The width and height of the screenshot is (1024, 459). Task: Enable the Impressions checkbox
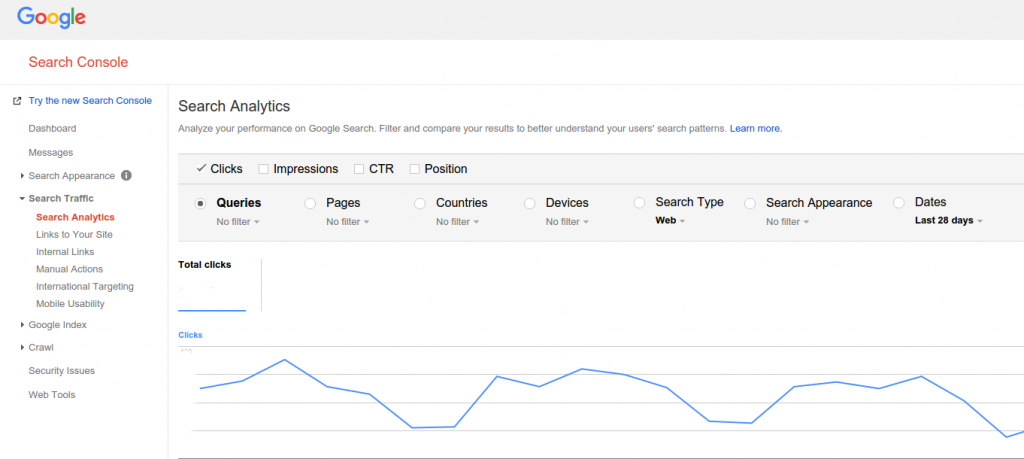coord(263,169)
